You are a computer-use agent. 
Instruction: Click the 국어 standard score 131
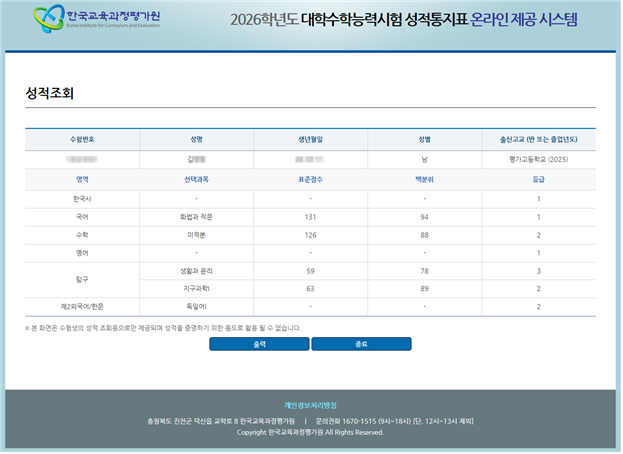(x=310, y=216)
